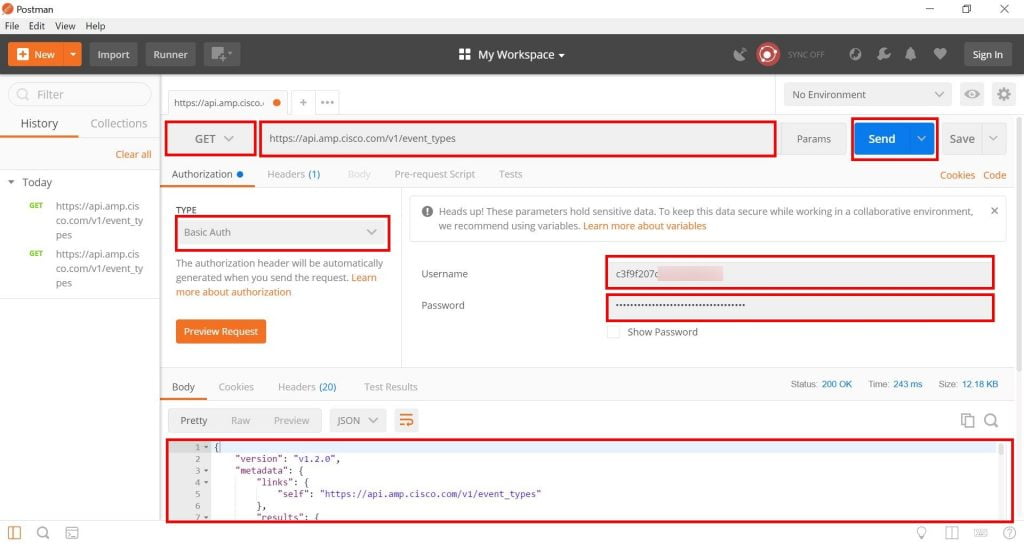Open the tab options ellipsis menu

coord(327,102)
